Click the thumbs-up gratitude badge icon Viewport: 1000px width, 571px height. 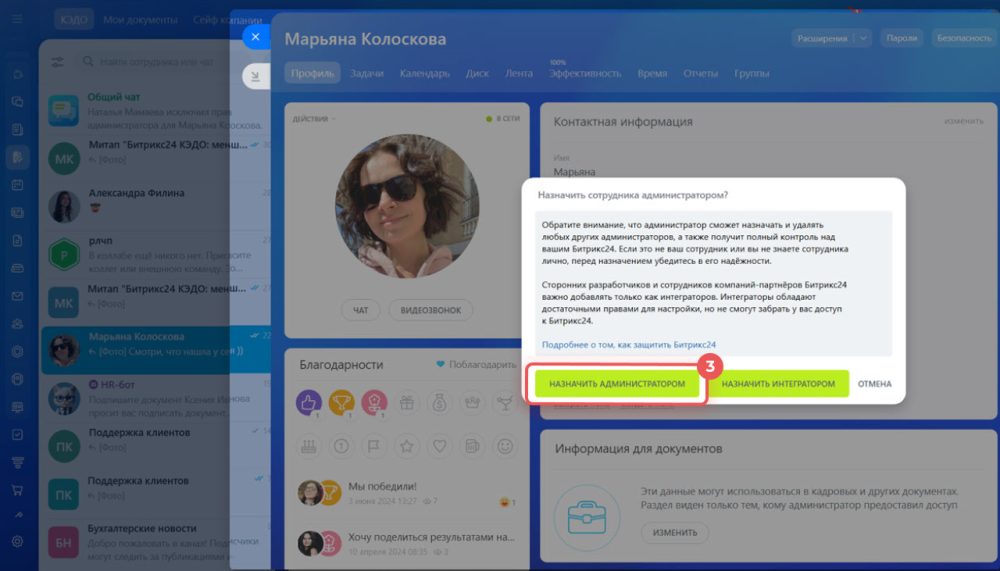click(309, 403)
